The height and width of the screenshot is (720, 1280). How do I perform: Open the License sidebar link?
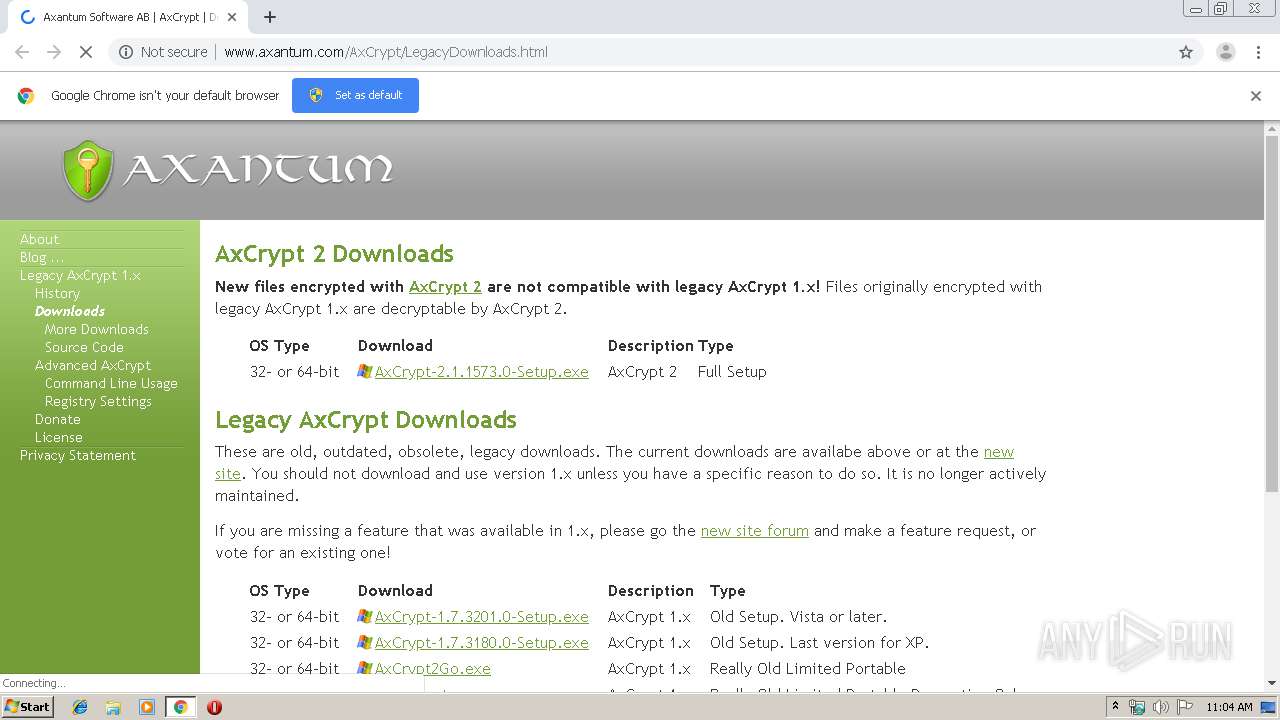[59, 437]
